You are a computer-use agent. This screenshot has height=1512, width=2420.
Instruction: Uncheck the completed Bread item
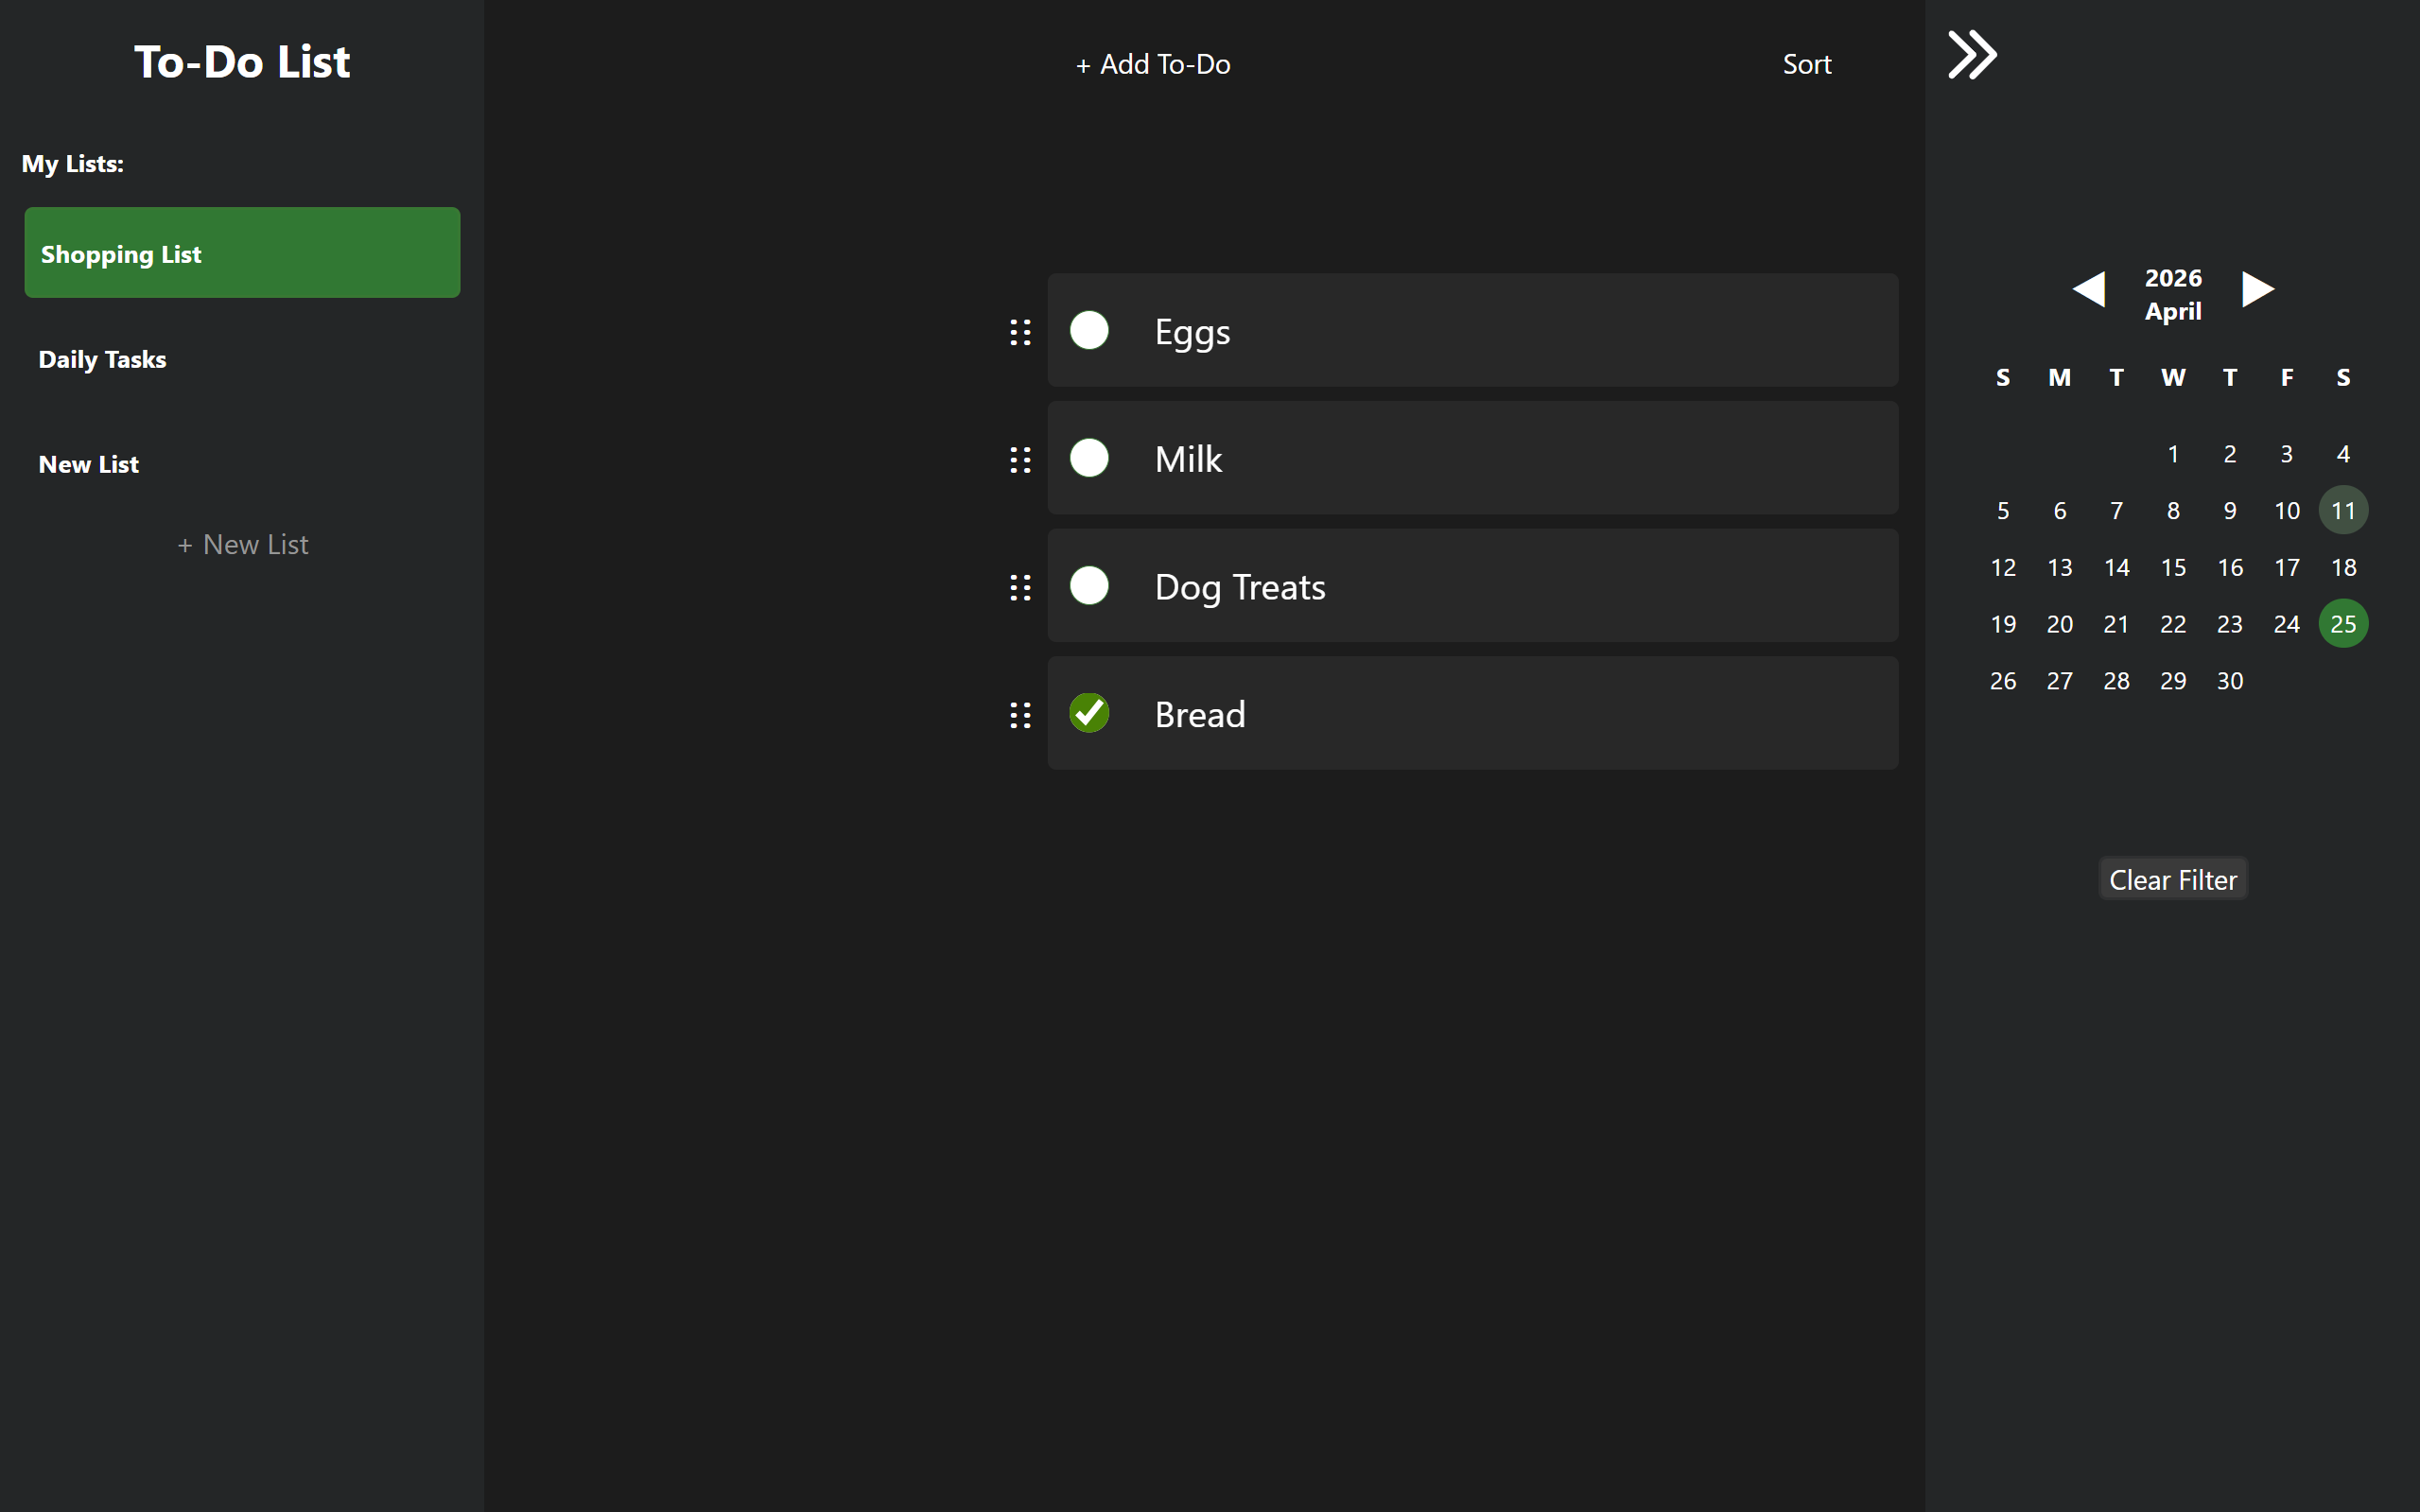coord(1089,713)
